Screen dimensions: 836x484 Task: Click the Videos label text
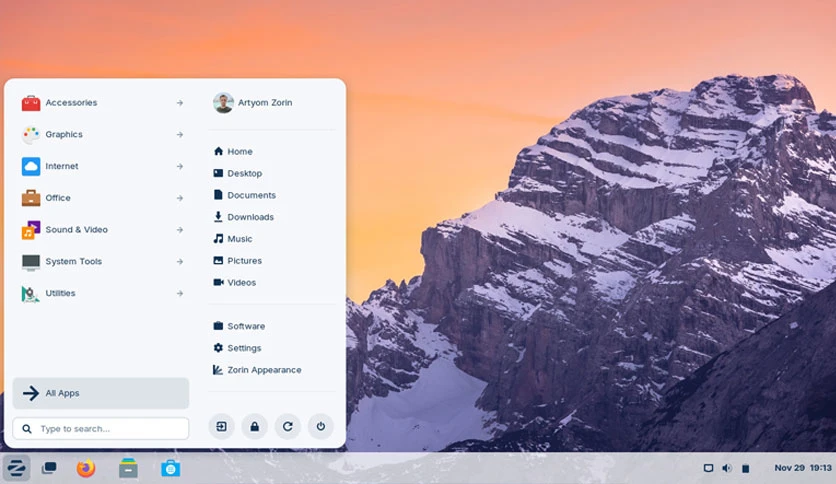coord(242,283)
